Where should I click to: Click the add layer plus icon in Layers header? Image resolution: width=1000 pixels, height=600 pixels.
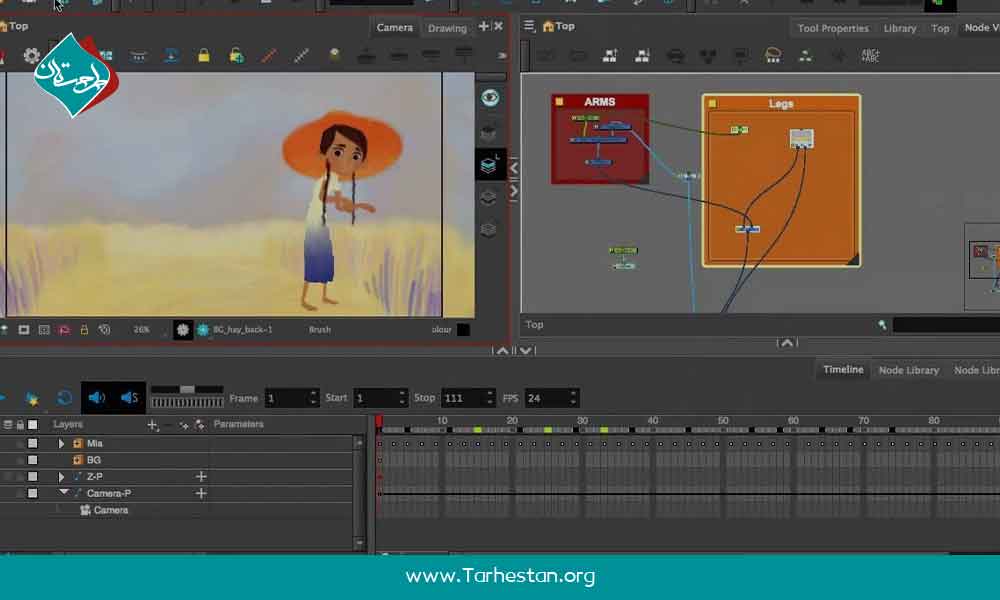pos(152,425)
